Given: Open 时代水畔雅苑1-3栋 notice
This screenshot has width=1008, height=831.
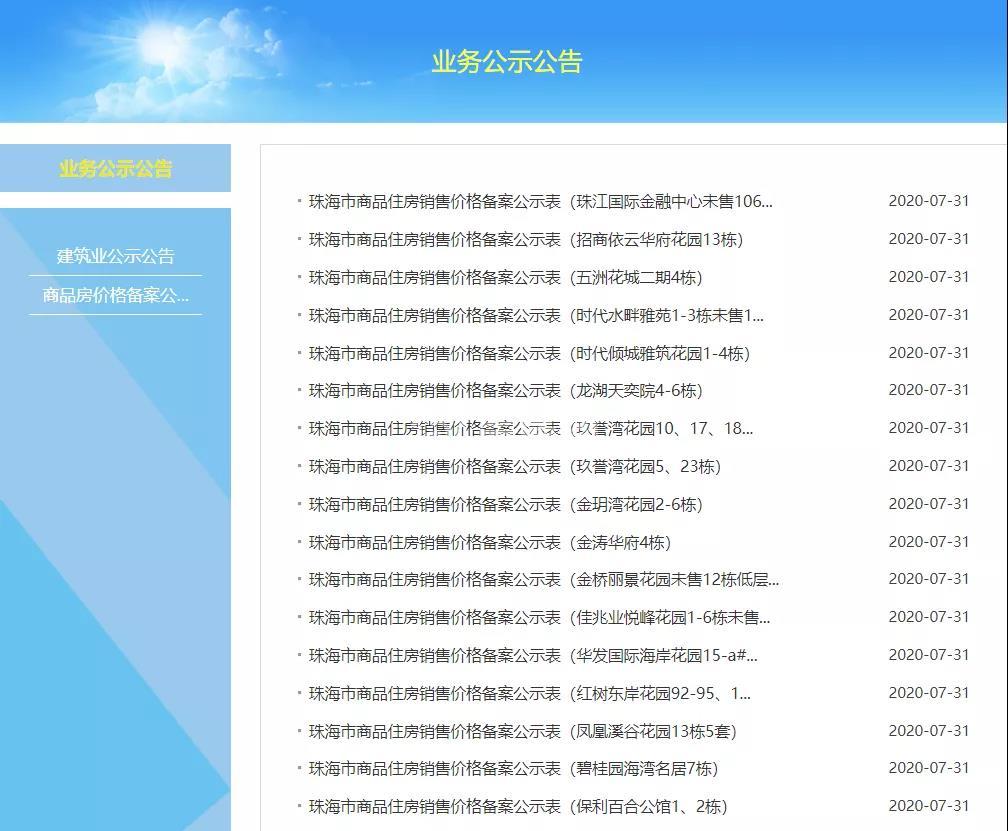Looking at the screenshot, I should click(x=536, y=315).
